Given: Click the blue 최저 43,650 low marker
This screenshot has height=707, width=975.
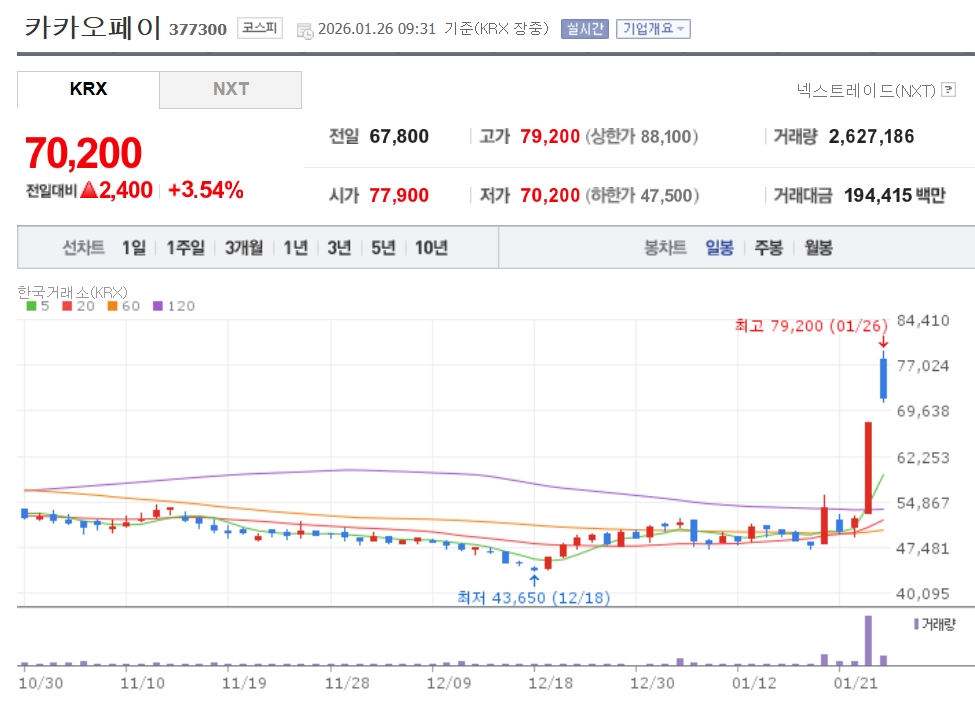Looking at the screenshot, I should coord(533,597).
